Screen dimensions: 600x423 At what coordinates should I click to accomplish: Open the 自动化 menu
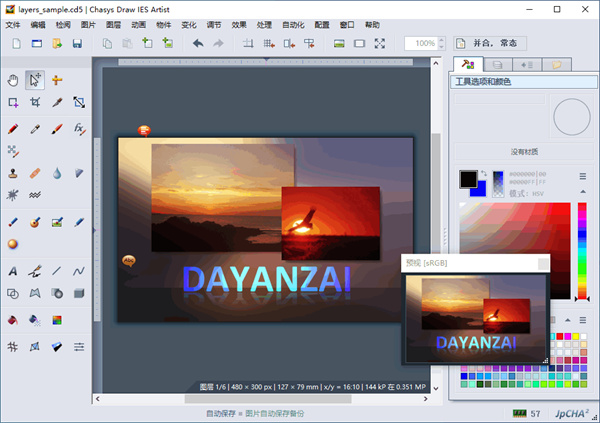293,25
